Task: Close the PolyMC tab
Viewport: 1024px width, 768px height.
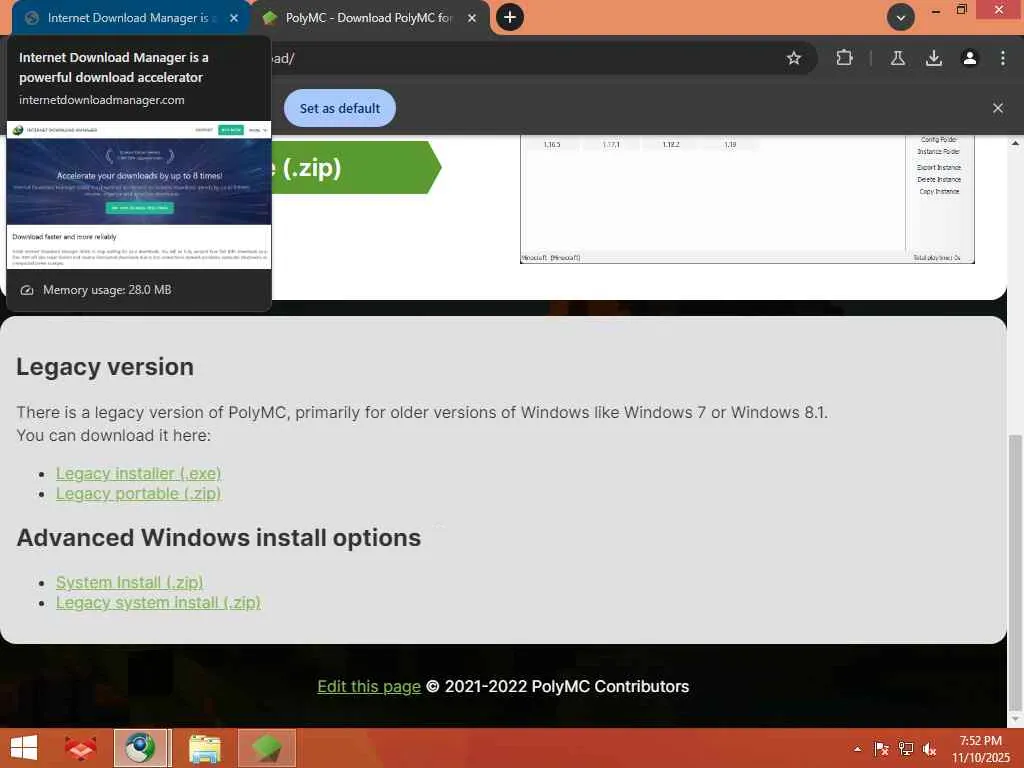Action: click(472, 18)
